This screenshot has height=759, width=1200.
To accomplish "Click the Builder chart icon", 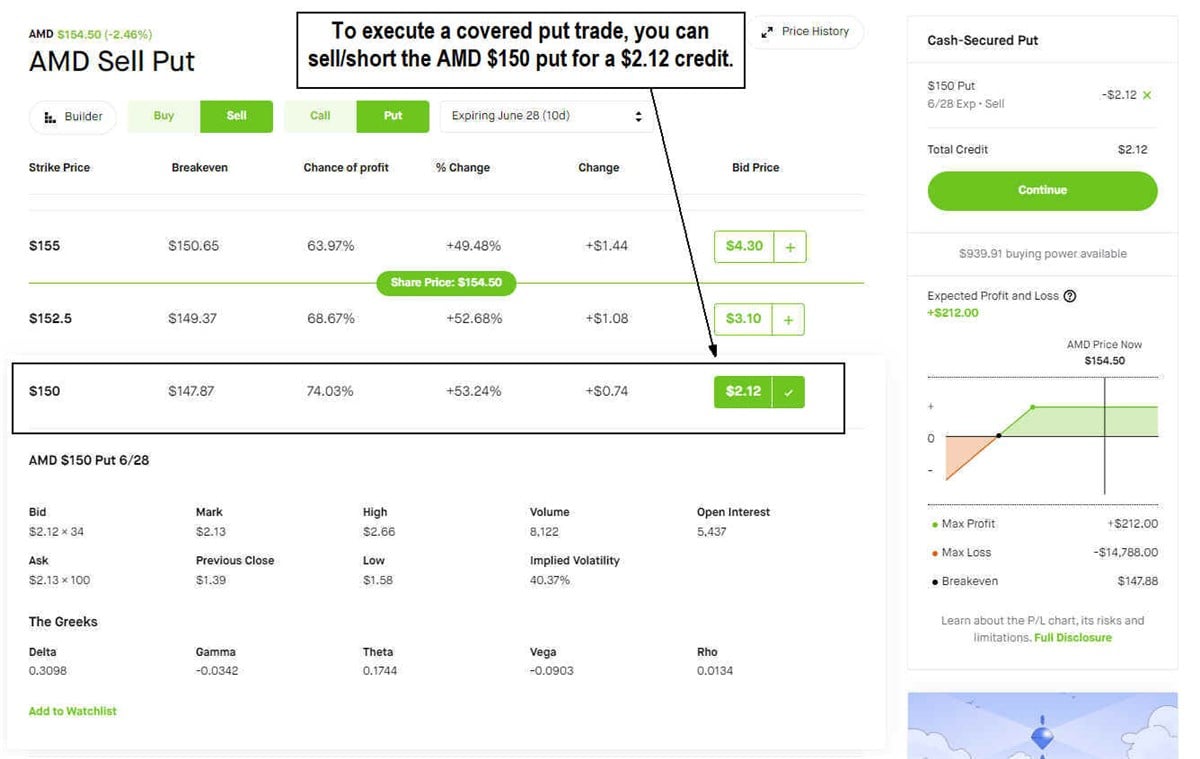I will point(50,117).
